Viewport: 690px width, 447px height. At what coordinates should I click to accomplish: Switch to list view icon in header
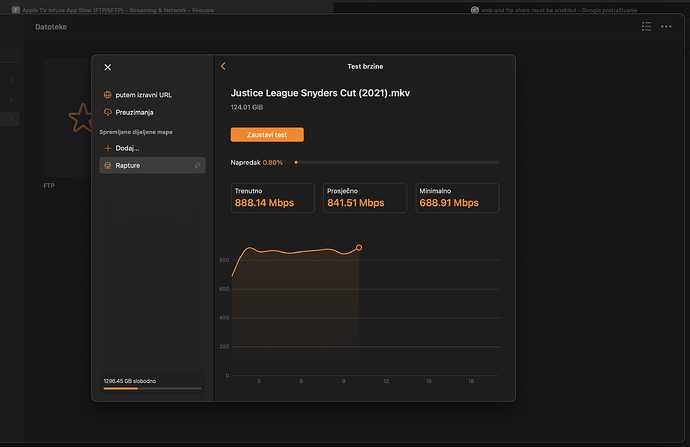pyautogui.click(x=646, y=26)
